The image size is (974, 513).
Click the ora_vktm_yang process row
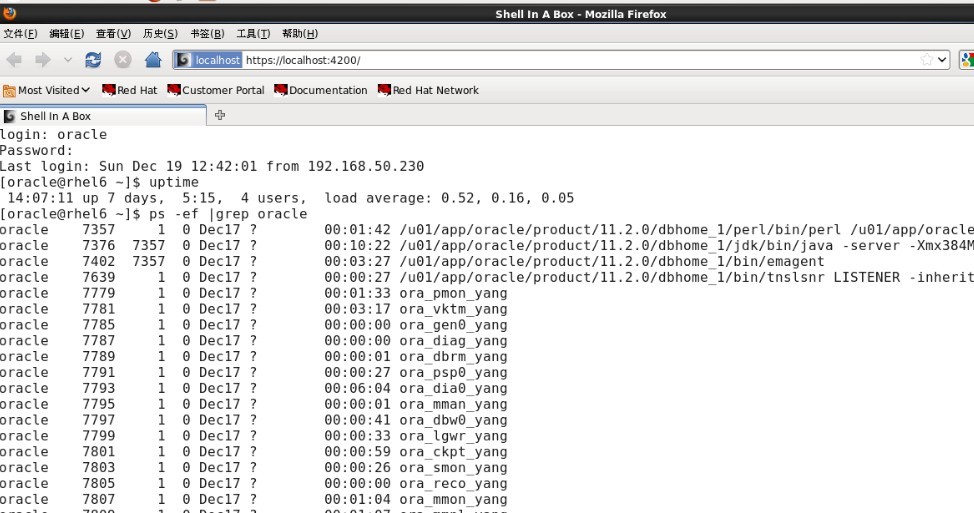point(253,309)
